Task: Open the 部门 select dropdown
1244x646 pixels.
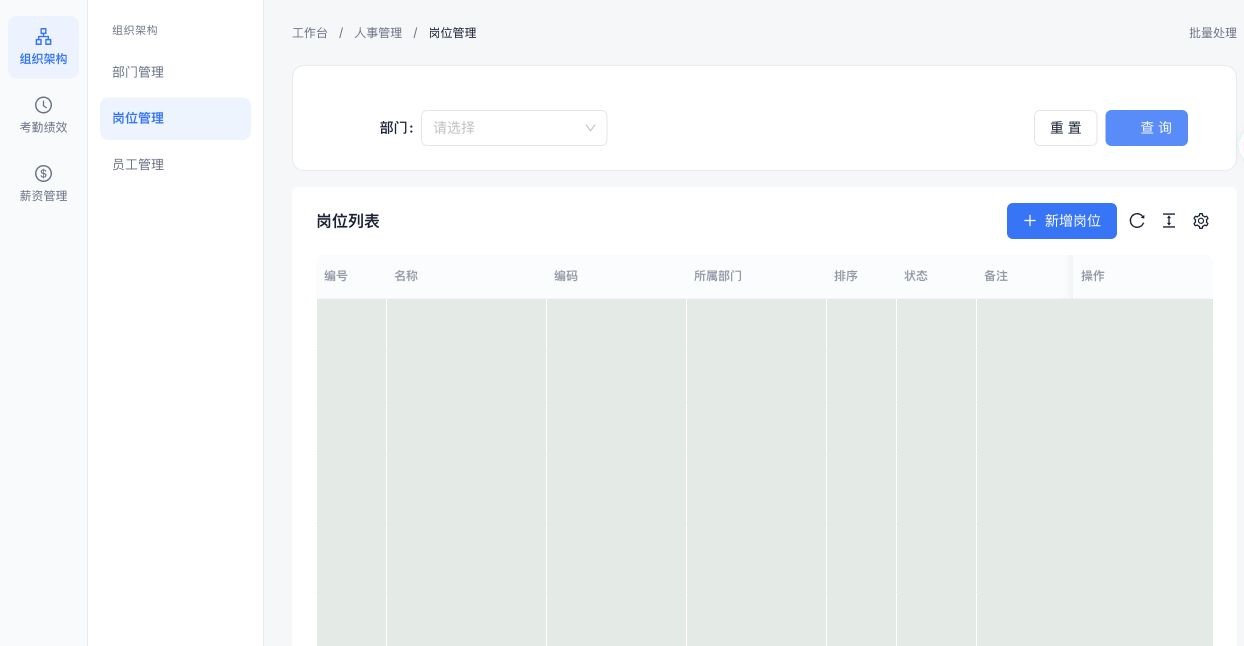Action: pos(514,128)
